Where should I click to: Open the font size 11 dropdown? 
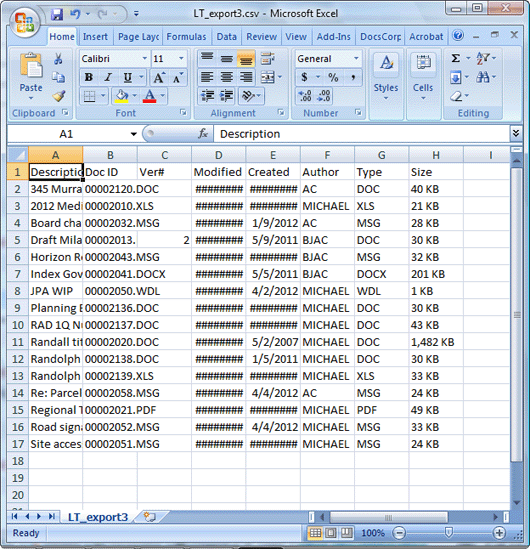(x=181, y=58)
